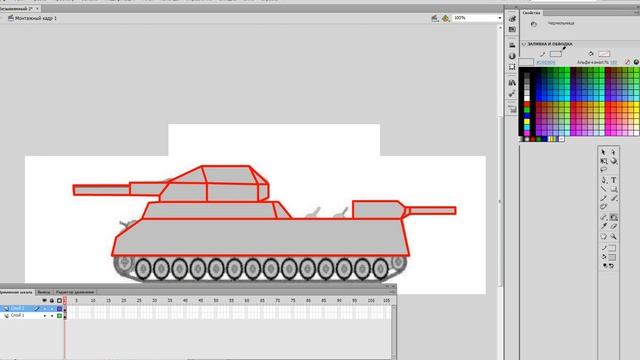
Task: Open the fill color picker in properties
Action: point(604,54)
